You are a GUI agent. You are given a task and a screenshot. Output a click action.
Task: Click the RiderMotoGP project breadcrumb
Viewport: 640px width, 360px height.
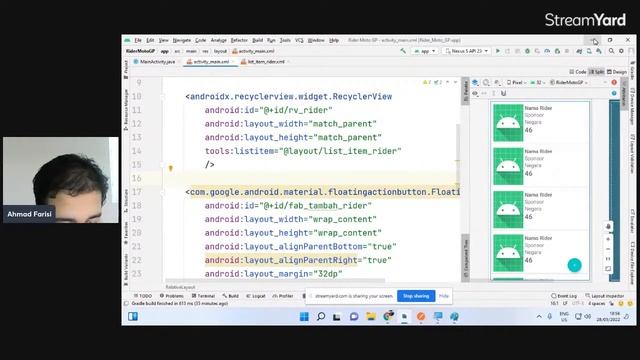point(140,51)
